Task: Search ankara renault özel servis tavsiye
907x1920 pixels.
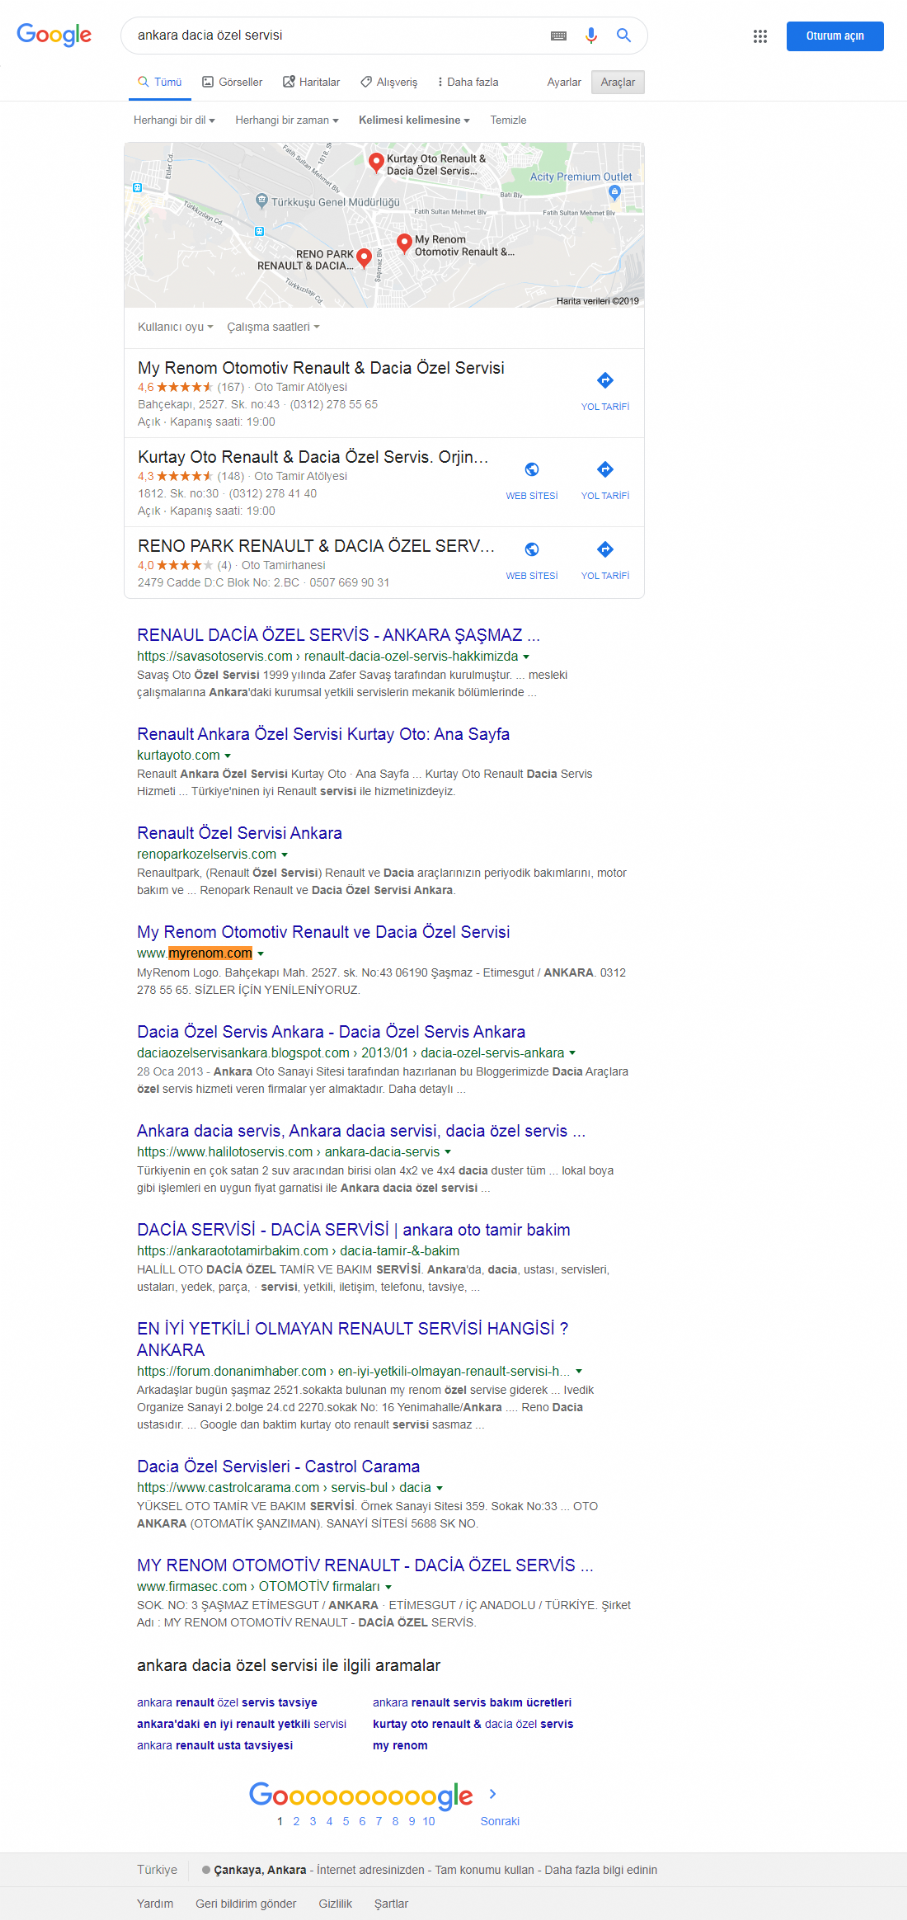Action: click(227, 1702)
